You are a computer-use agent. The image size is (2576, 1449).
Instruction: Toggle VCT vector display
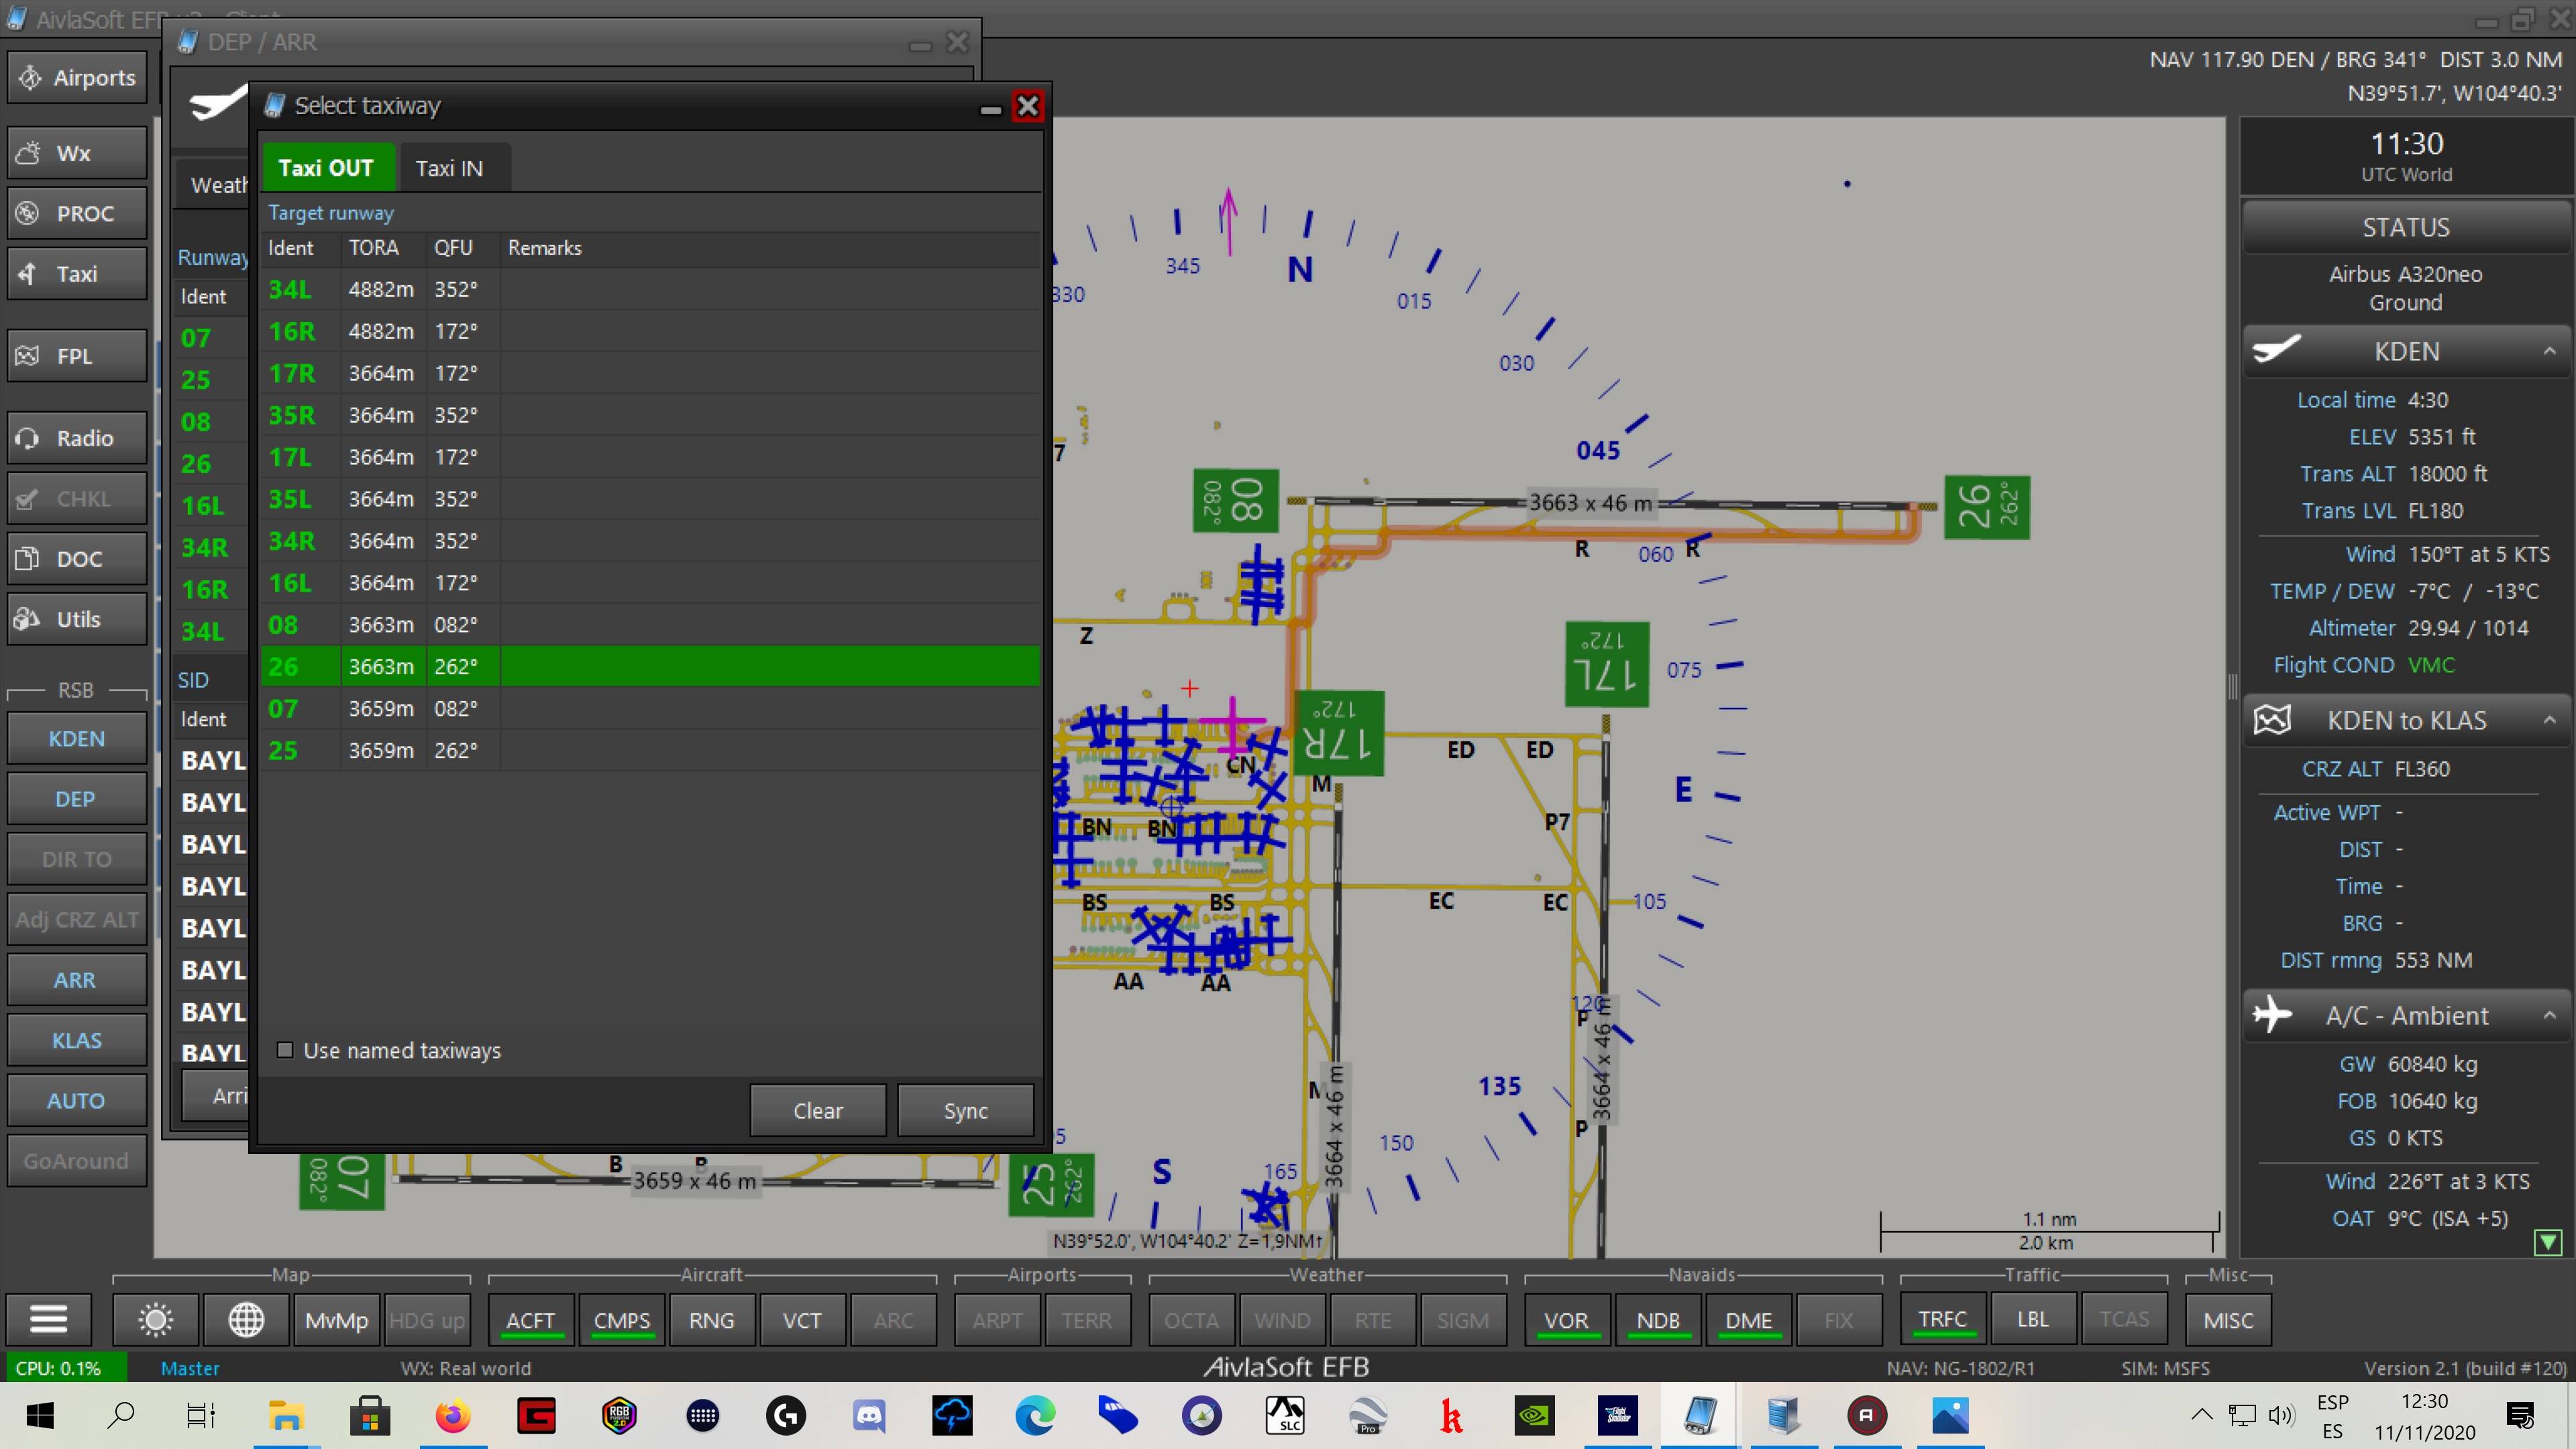coord(802,1320)
